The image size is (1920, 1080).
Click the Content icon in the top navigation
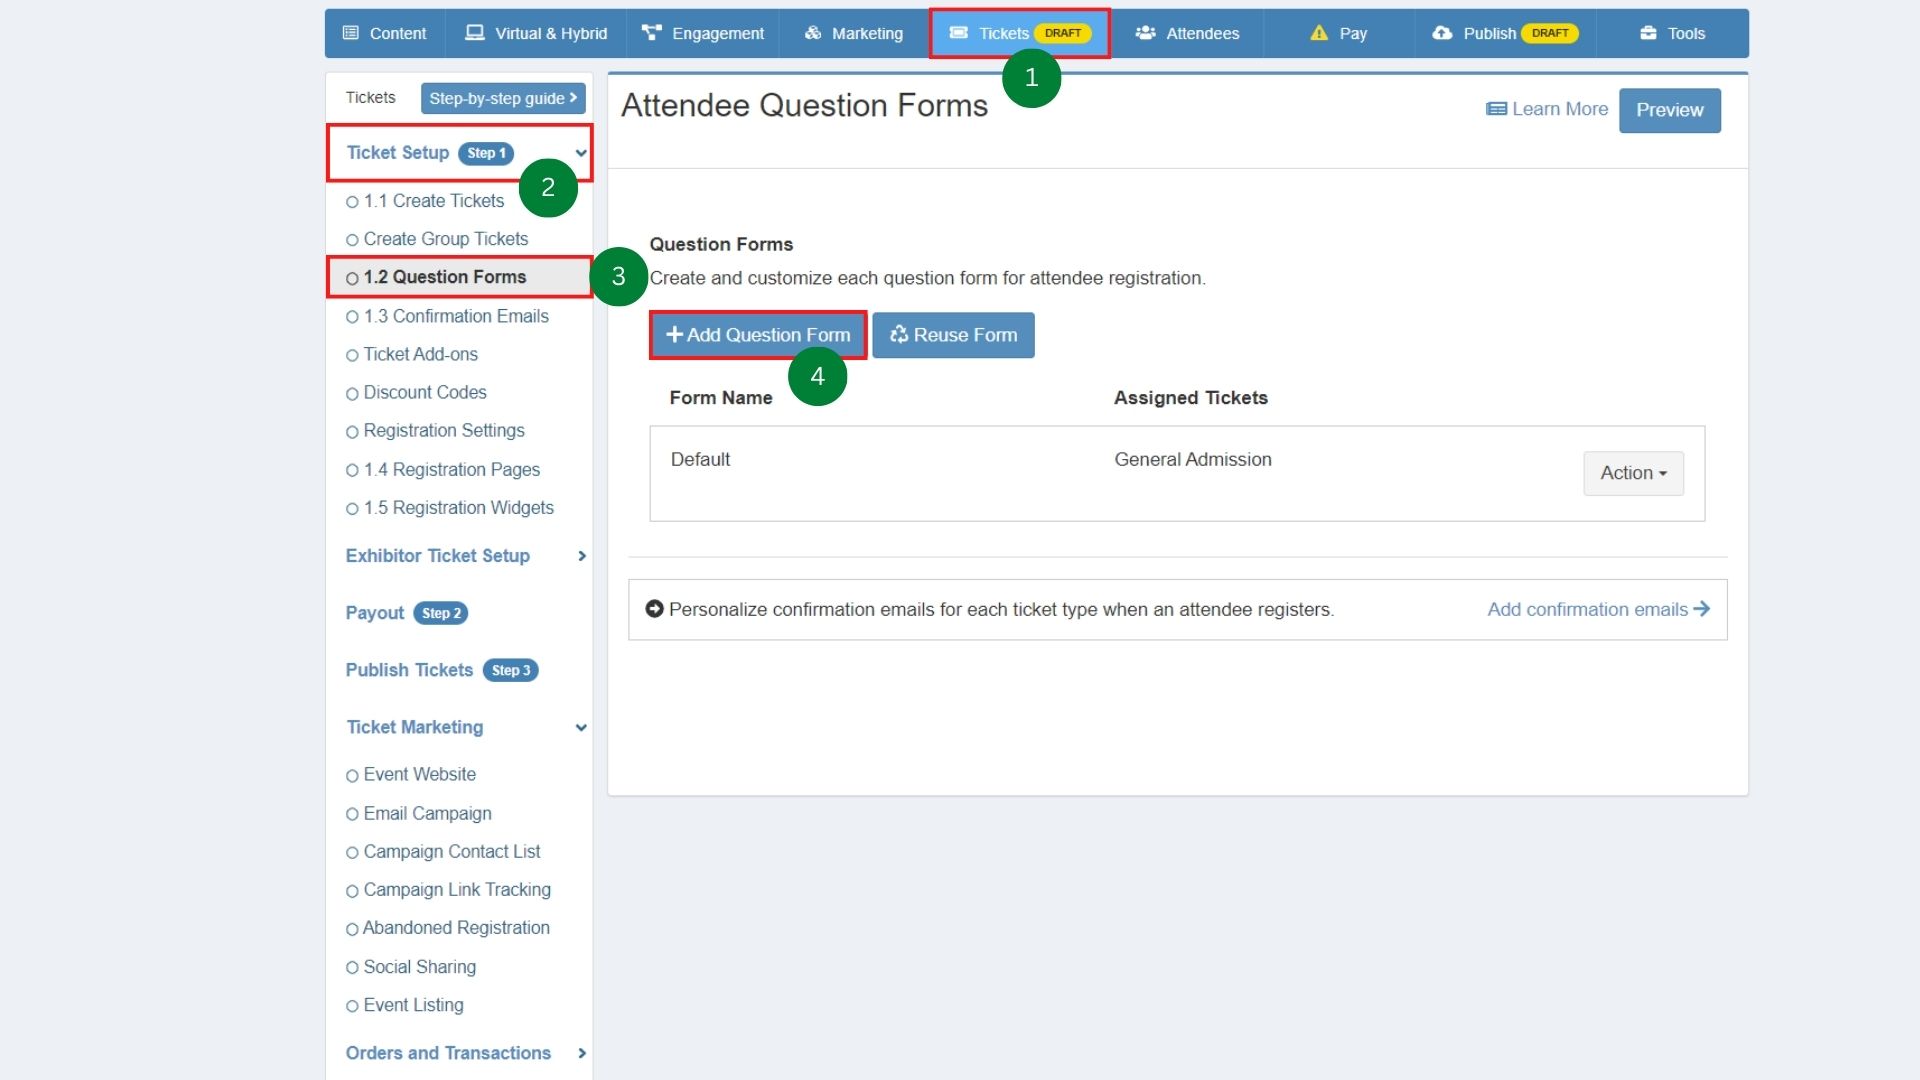(350, 33)
